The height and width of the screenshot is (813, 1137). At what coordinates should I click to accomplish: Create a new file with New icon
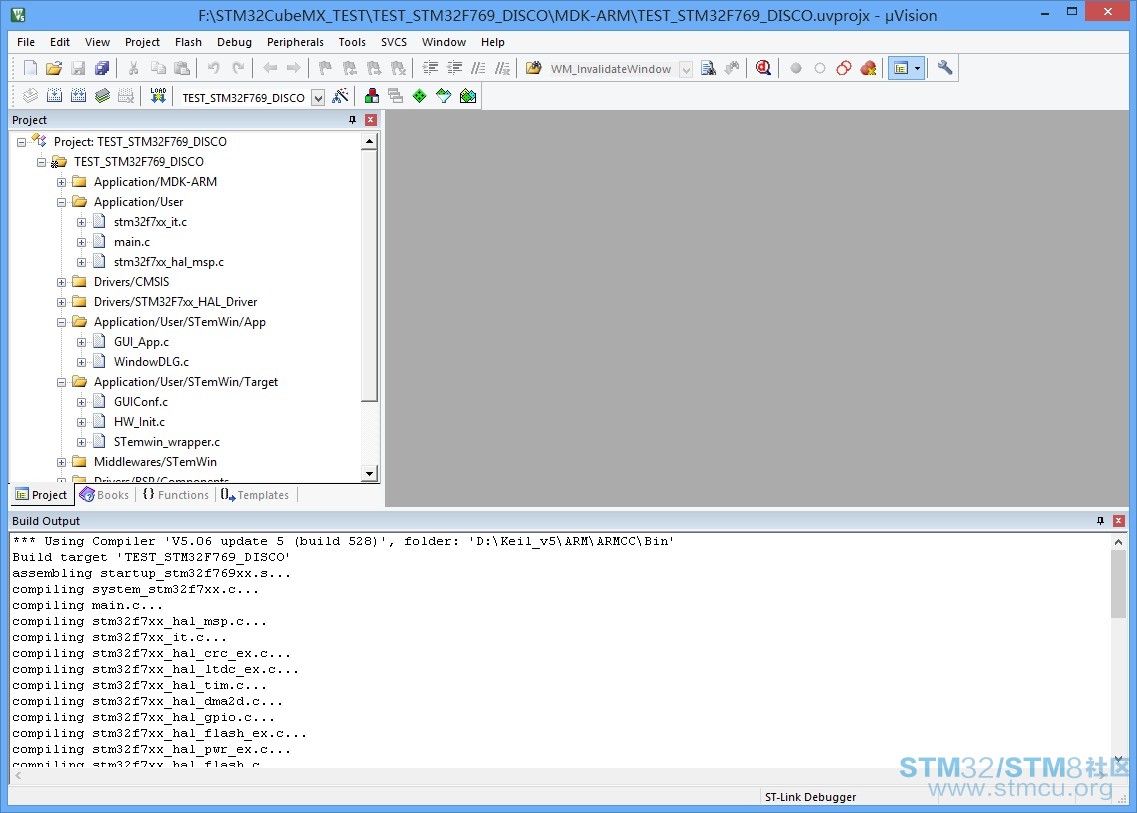[x=30, y=68]
